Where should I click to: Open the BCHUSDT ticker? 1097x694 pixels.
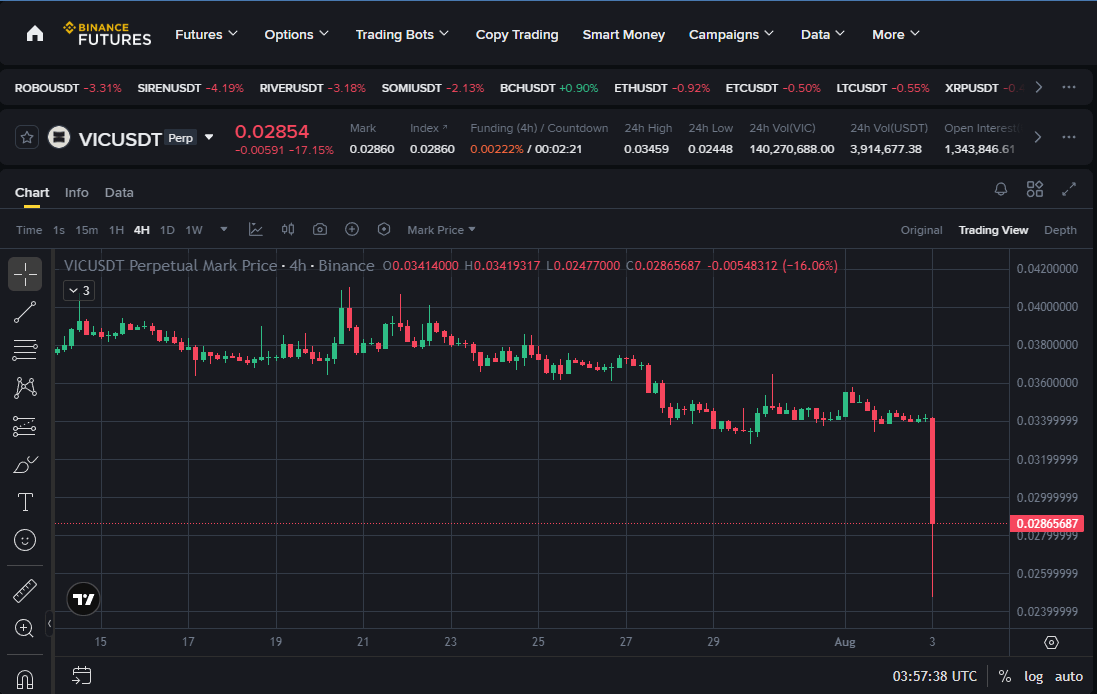coord(549,87)
